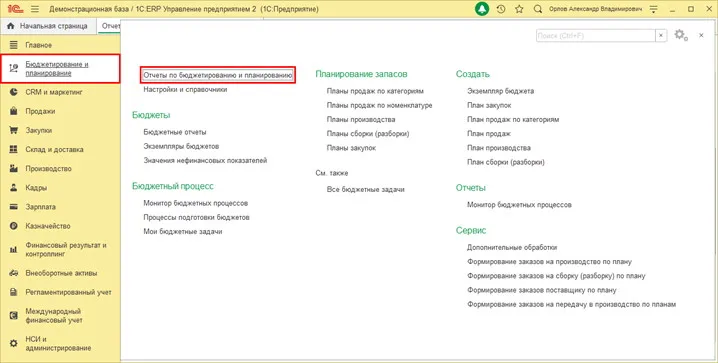This screenshot has height=363, width=718.
Task: Click the Закупки cart icon
Action: coord(14,130)
